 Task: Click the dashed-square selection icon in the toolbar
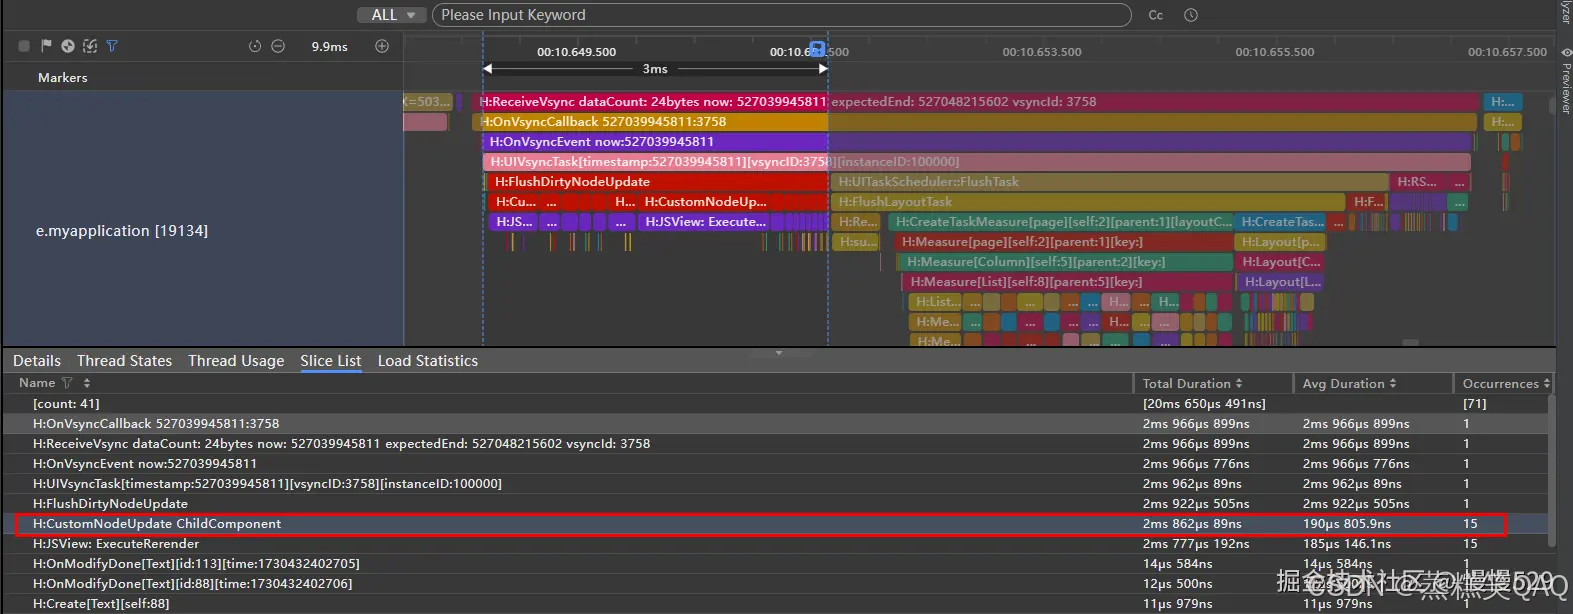pyautogui.click(x=90, y=46)
